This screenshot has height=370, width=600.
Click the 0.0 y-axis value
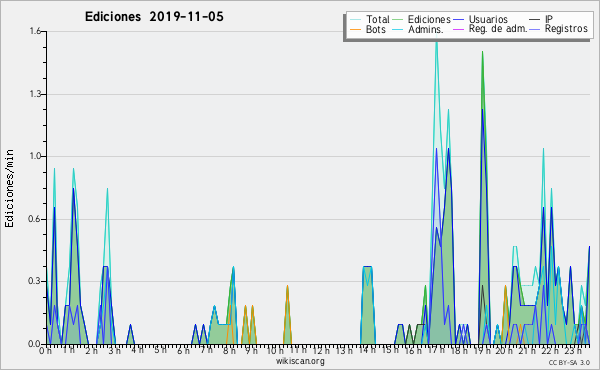click(x=34, y=344)
